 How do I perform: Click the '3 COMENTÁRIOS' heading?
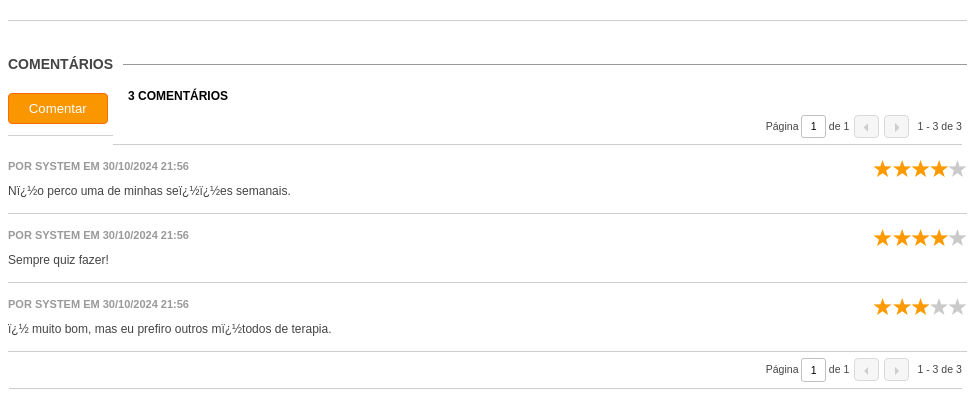point(178,96)
